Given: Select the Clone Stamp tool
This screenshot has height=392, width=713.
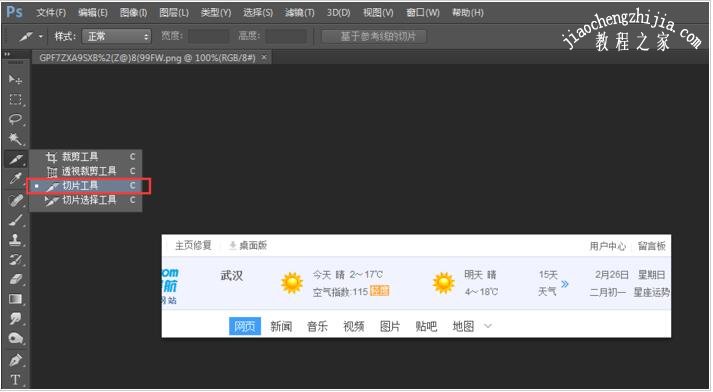Looking at the screenshot, I should (15, 240).
